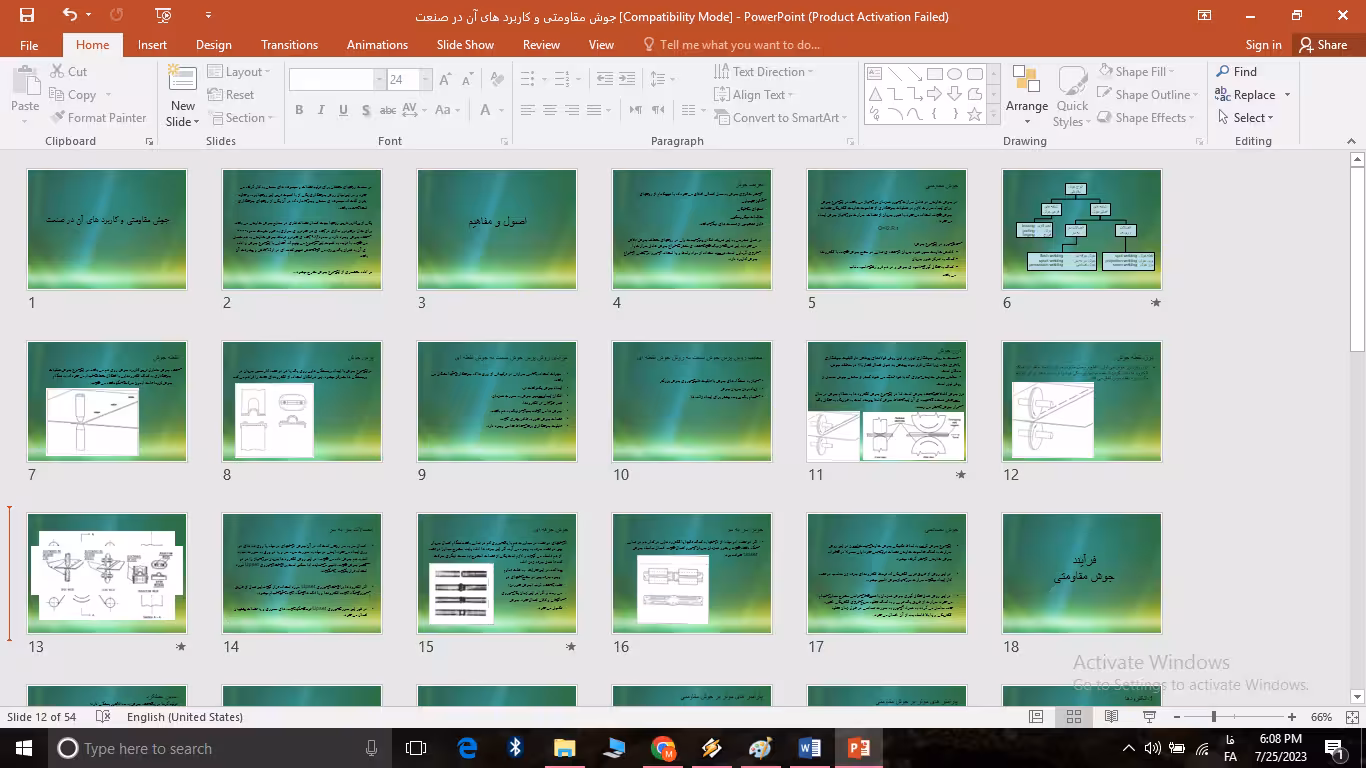Viewport: 1366px width, 768px height.
Task: Open Normal view from status bar
Action: (x=1036, y=717)
